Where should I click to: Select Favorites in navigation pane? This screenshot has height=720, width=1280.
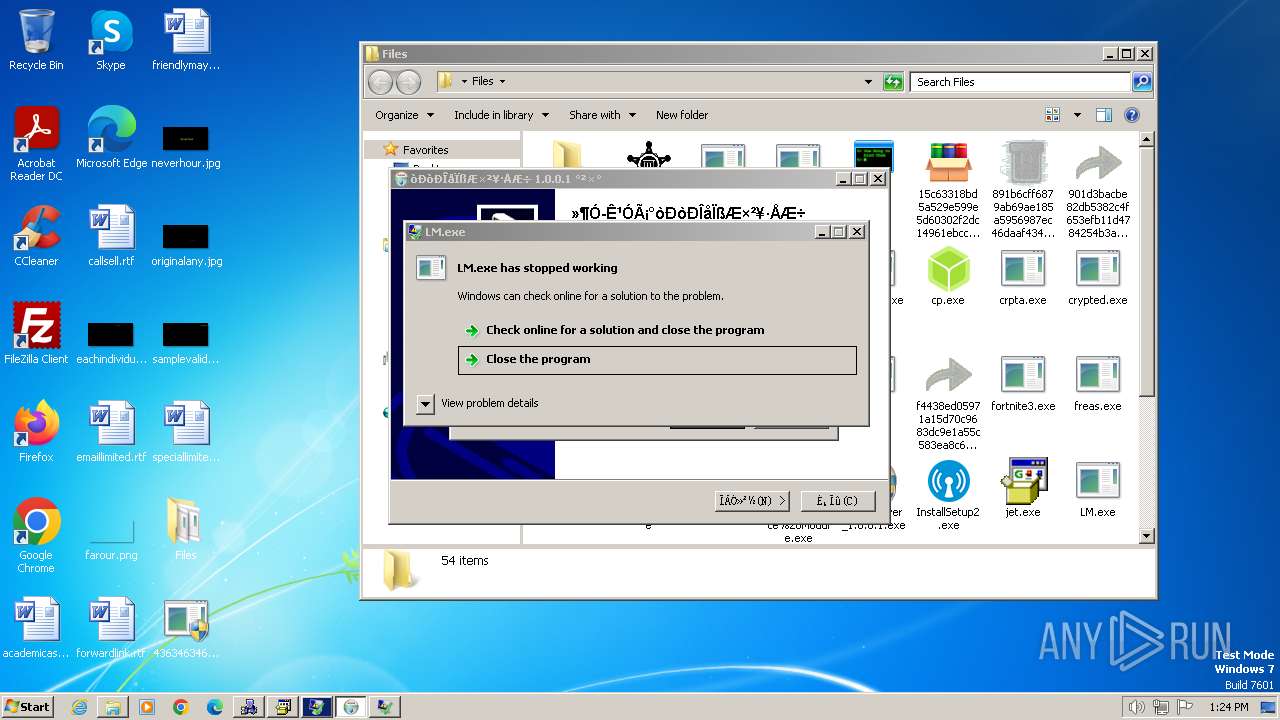click(425, 150)
